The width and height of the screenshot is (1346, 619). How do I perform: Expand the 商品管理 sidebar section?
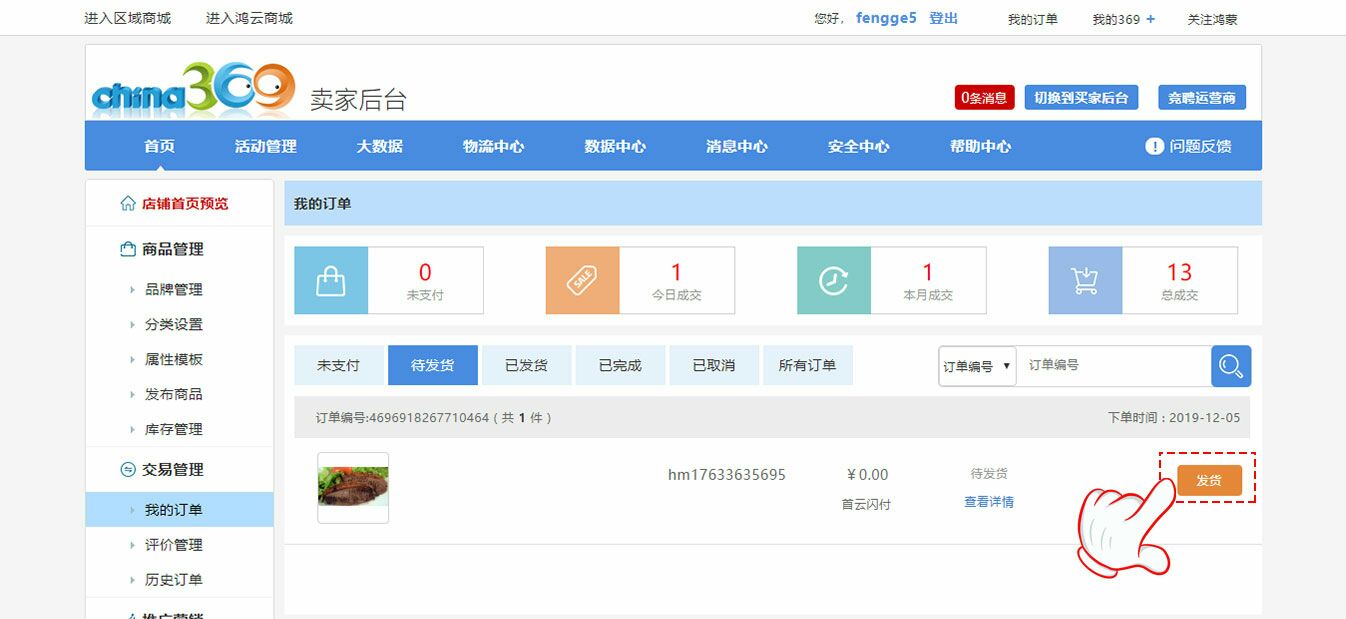tap(172, 249)
